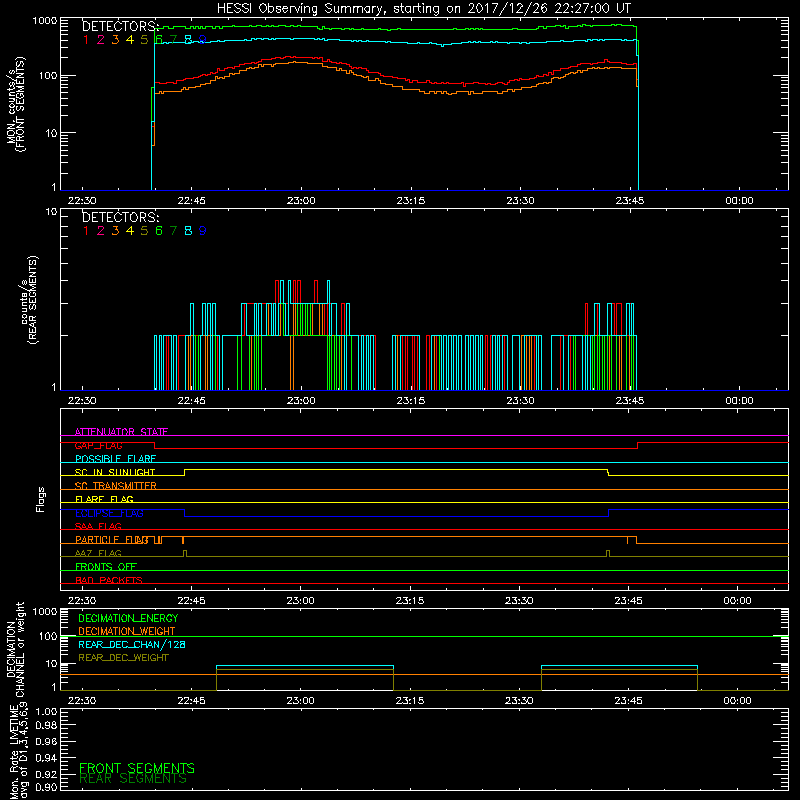Image resolution: width=800 pixels, height=800 pixels.
Task: Click the 23:30 tick under the Flags plot
Action: click(x=519, y=601)
